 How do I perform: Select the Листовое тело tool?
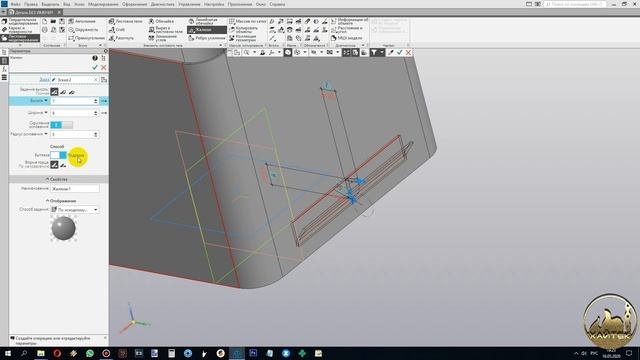click(126, 21)
